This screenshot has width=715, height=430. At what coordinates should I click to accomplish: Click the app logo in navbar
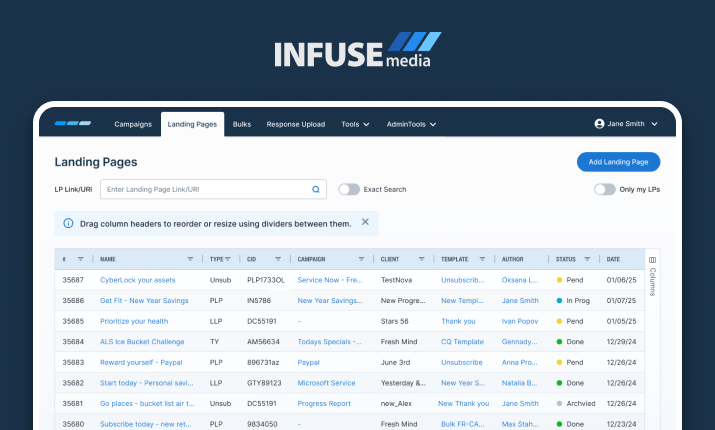[73, 123]
